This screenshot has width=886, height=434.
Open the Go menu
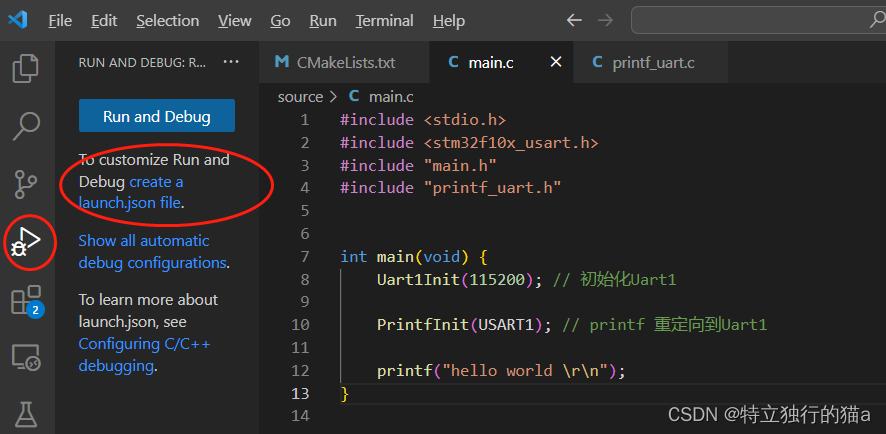pos(280,21)
